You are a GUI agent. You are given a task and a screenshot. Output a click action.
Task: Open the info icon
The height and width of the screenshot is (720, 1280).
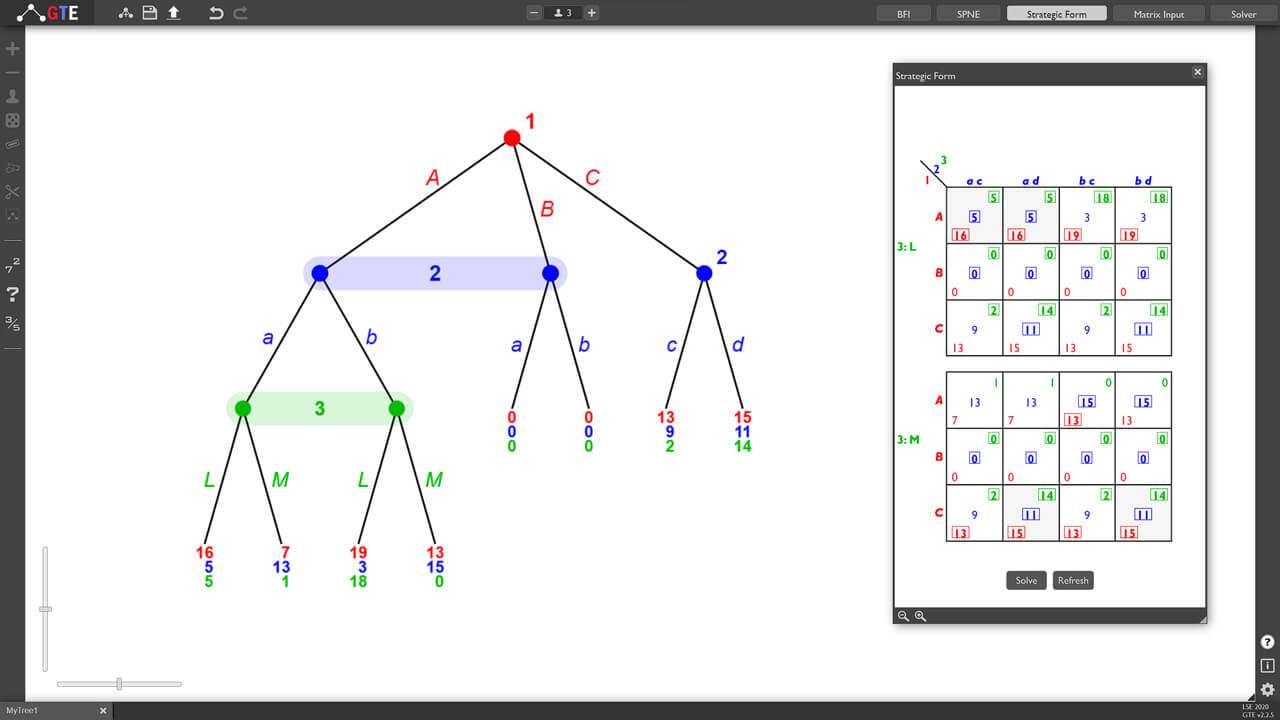point(1267,665)
